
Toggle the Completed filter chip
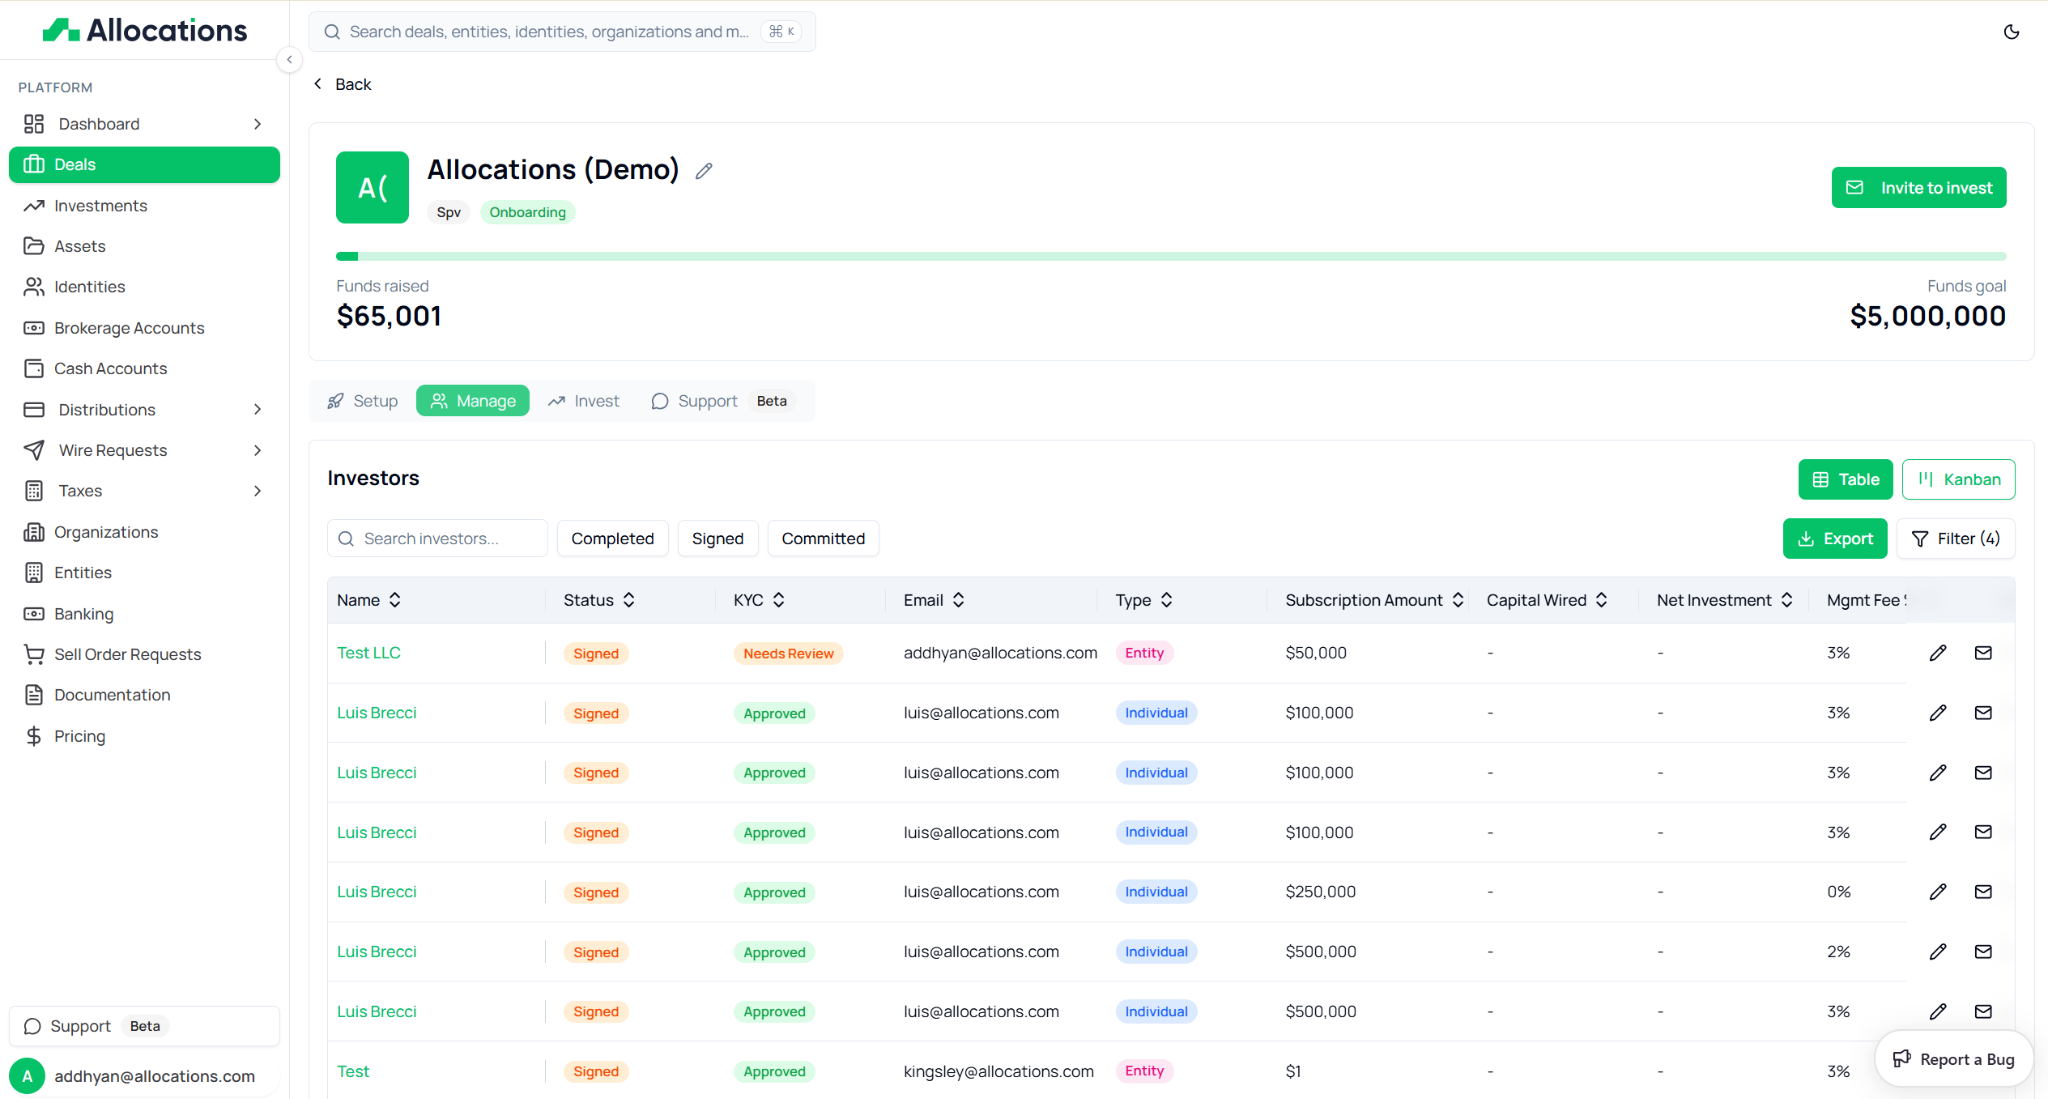[612, 538]
